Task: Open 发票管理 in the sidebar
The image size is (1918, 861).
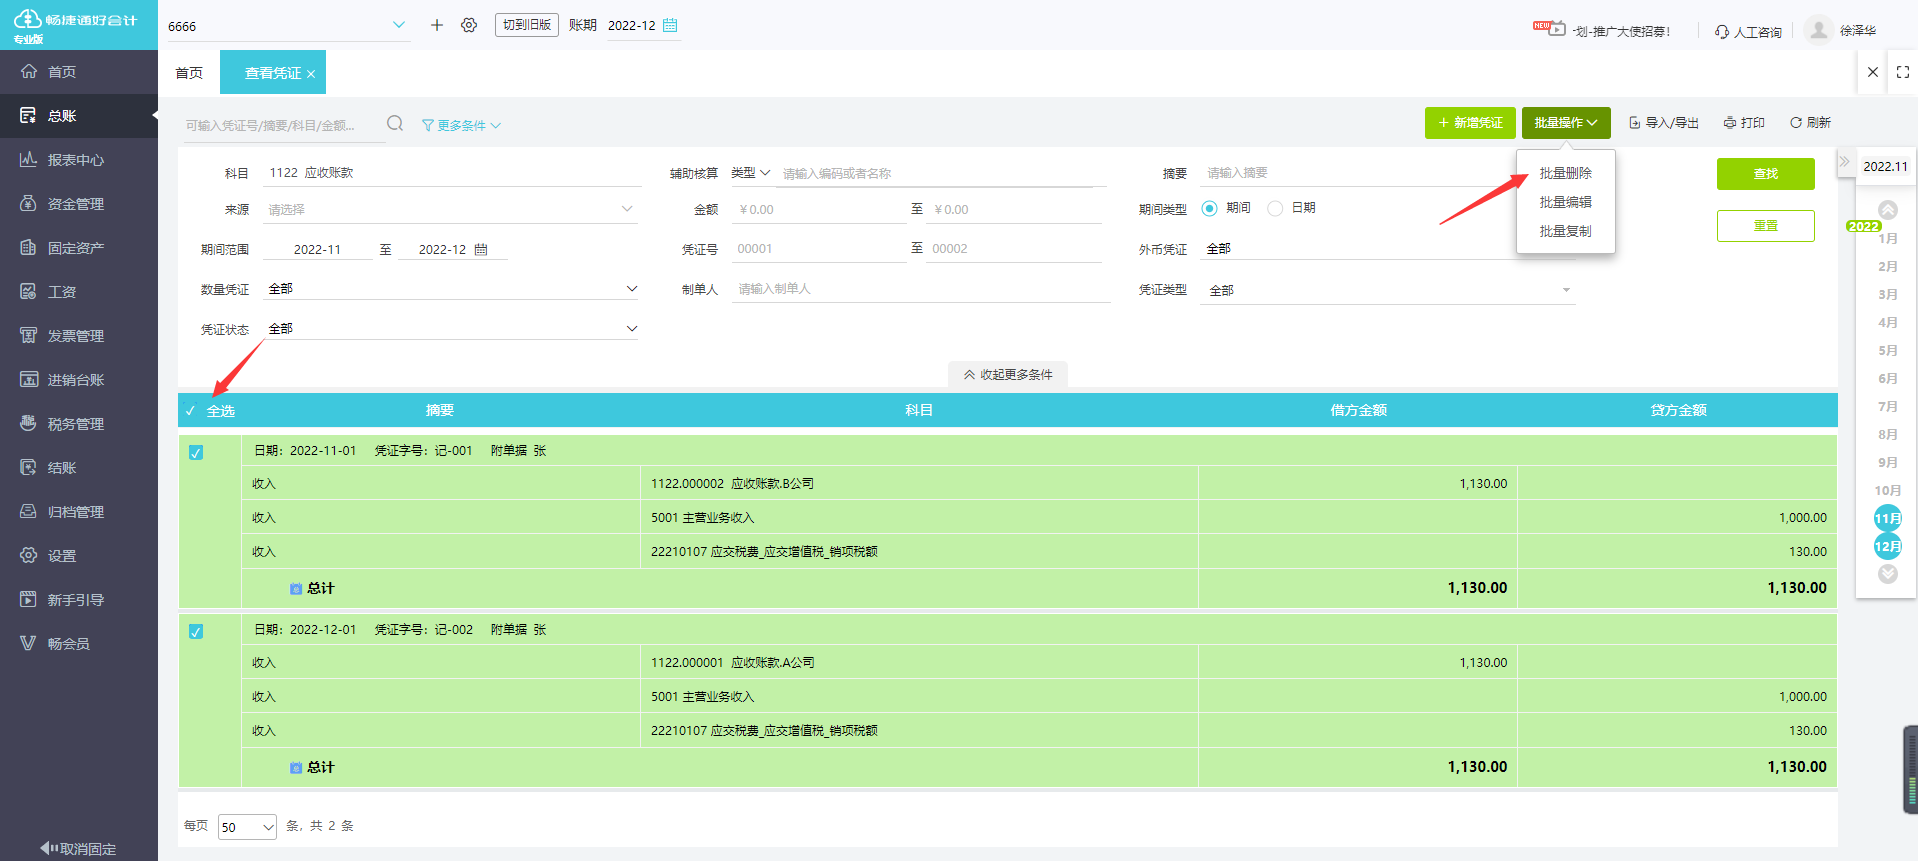Action: pos(76,336)
